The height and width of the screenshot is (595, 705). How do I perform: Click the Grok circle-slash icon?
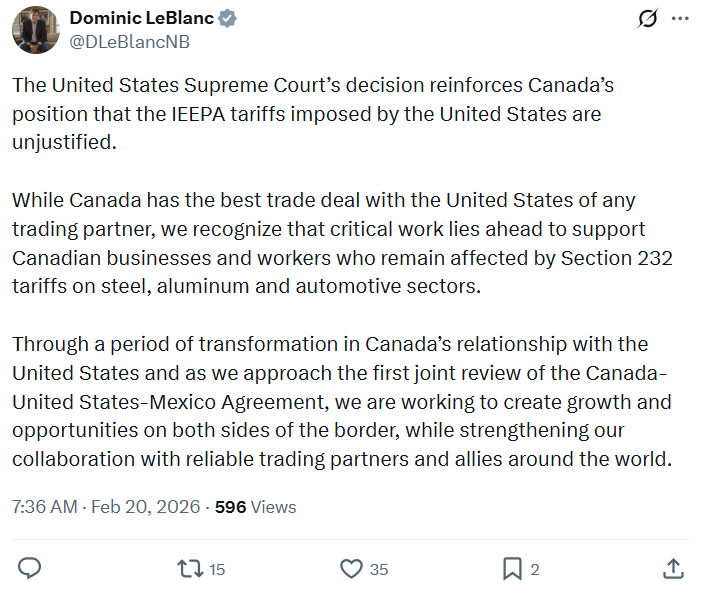click(x=647, y=19)
